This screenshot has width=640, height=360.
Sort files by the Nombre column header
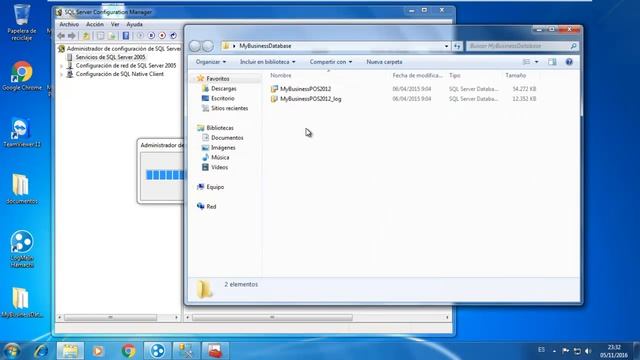[x=281, y=76]
